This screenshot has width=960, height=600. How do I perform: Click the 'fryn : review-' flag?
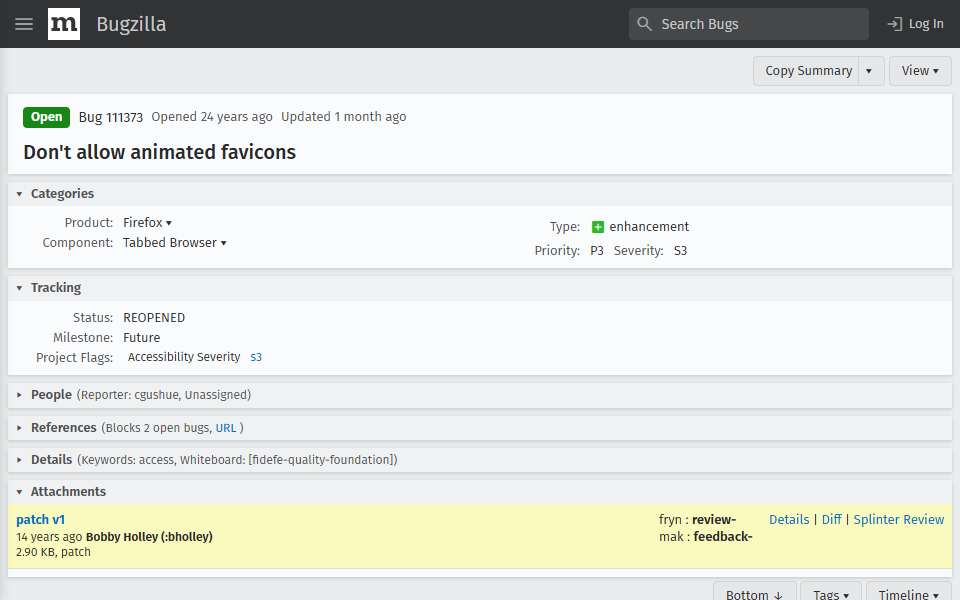(697, 520)
